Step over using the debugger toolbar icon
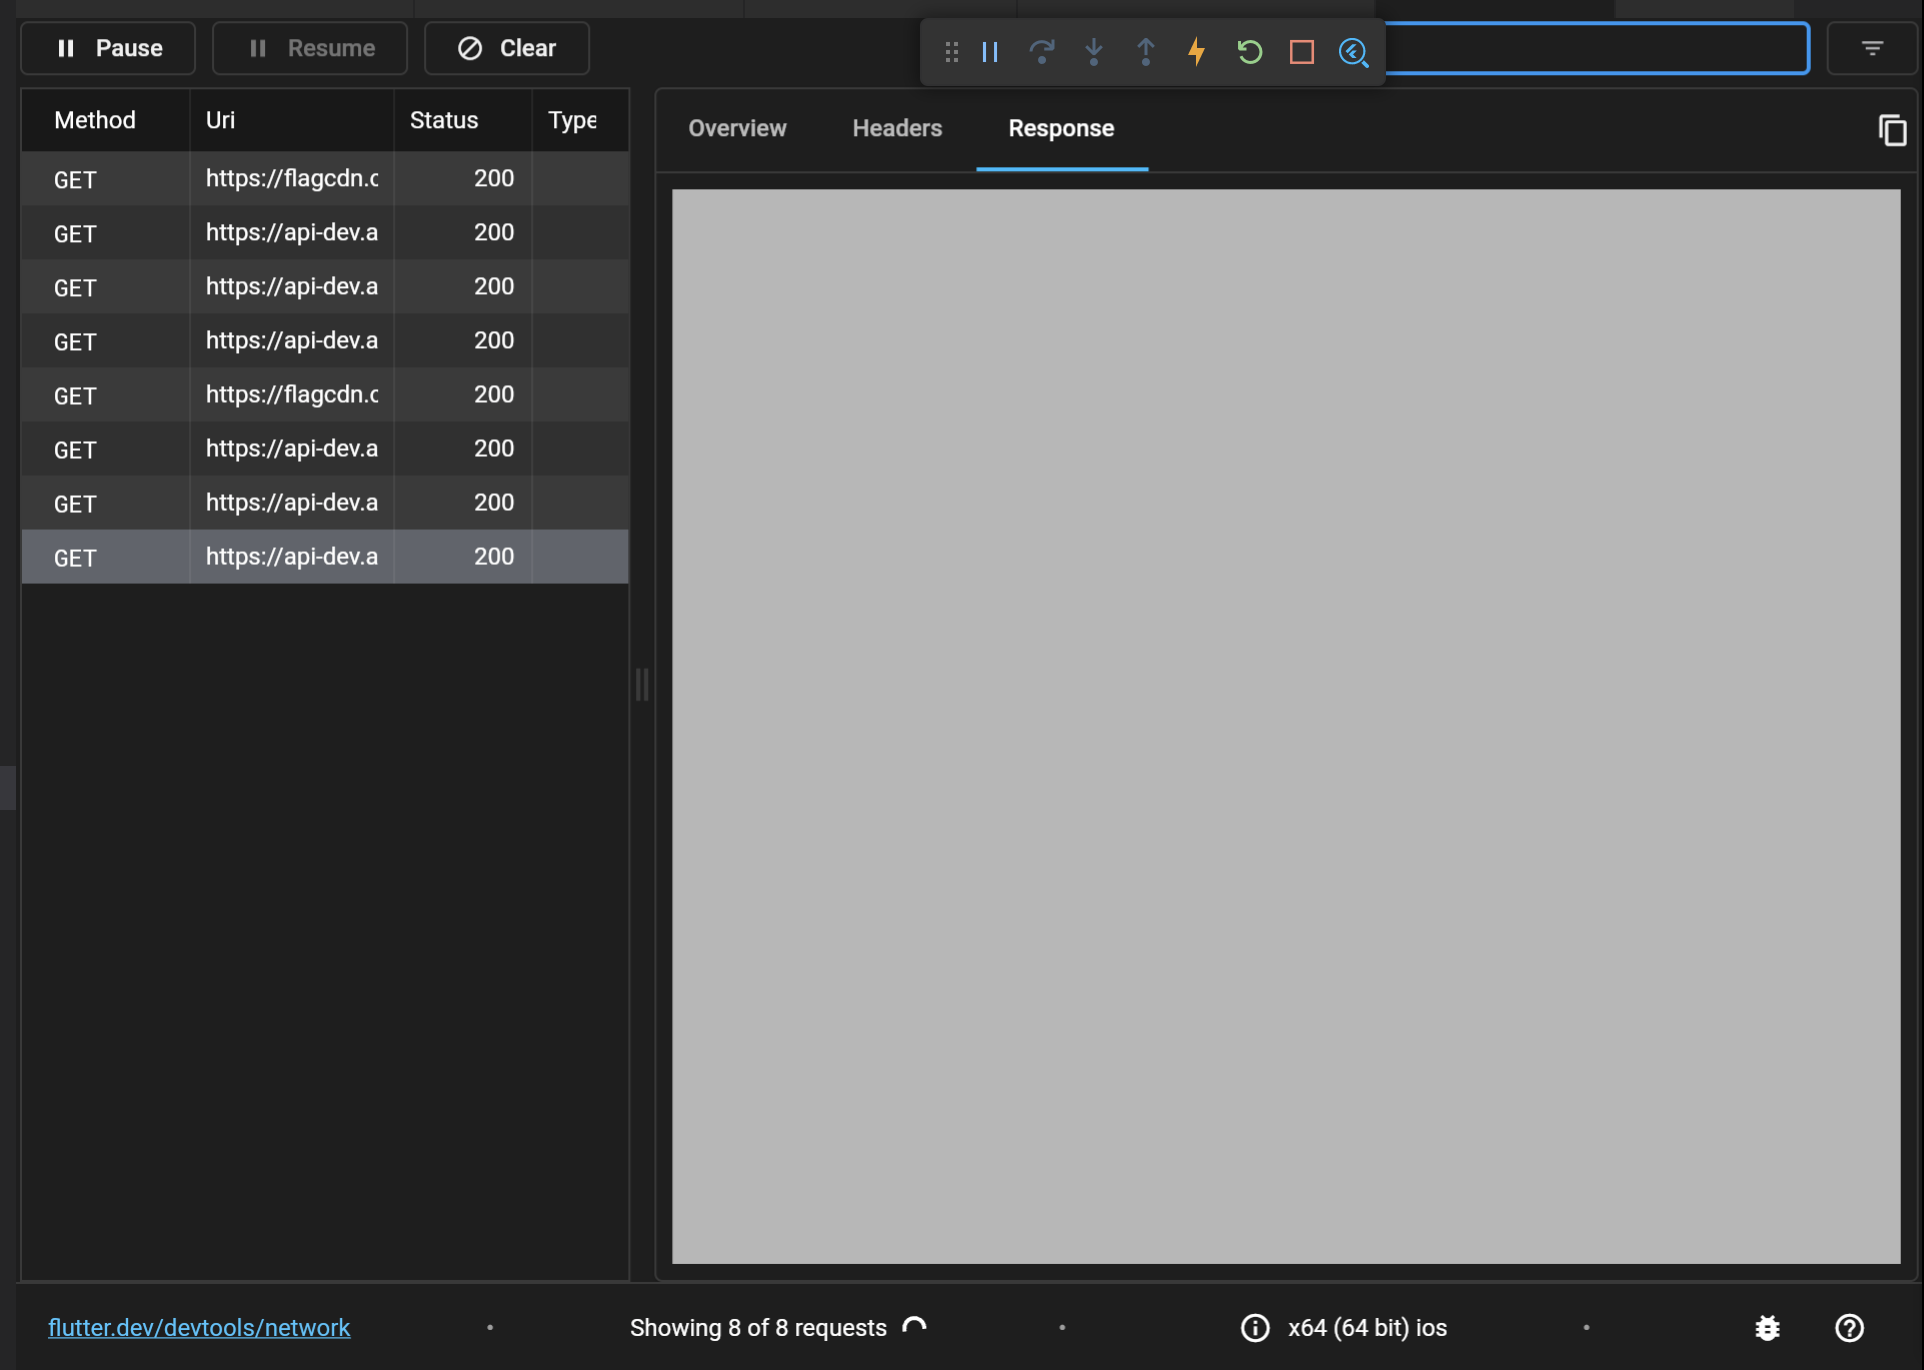Viewport: 1924px width, 1370px height. click(x=1042, y=52)
